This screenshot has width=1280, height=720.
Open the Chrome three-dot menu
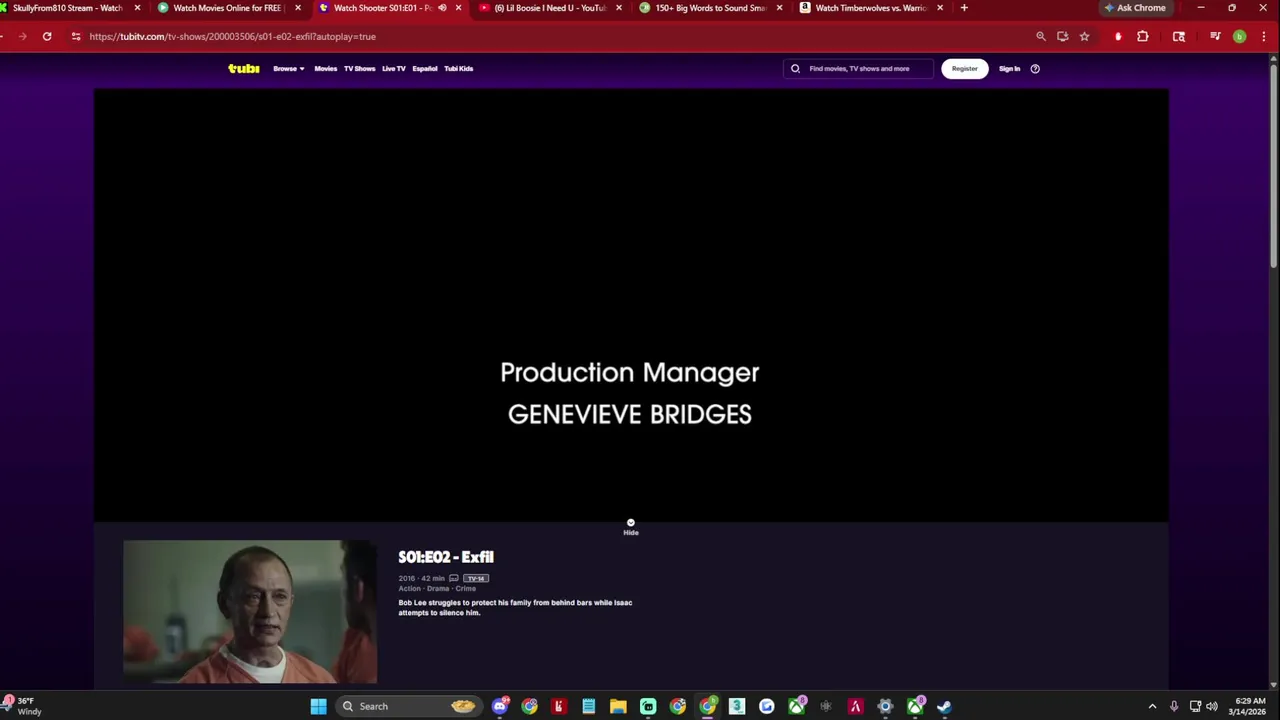pos(1264,36)
